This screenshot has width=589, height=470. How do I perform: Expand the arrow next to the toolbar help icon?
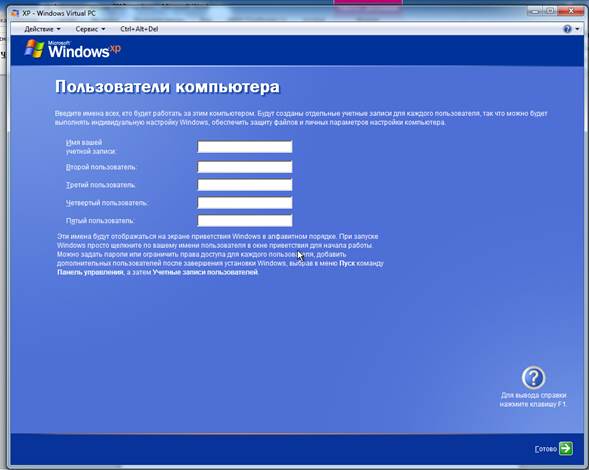click(577, 29)
